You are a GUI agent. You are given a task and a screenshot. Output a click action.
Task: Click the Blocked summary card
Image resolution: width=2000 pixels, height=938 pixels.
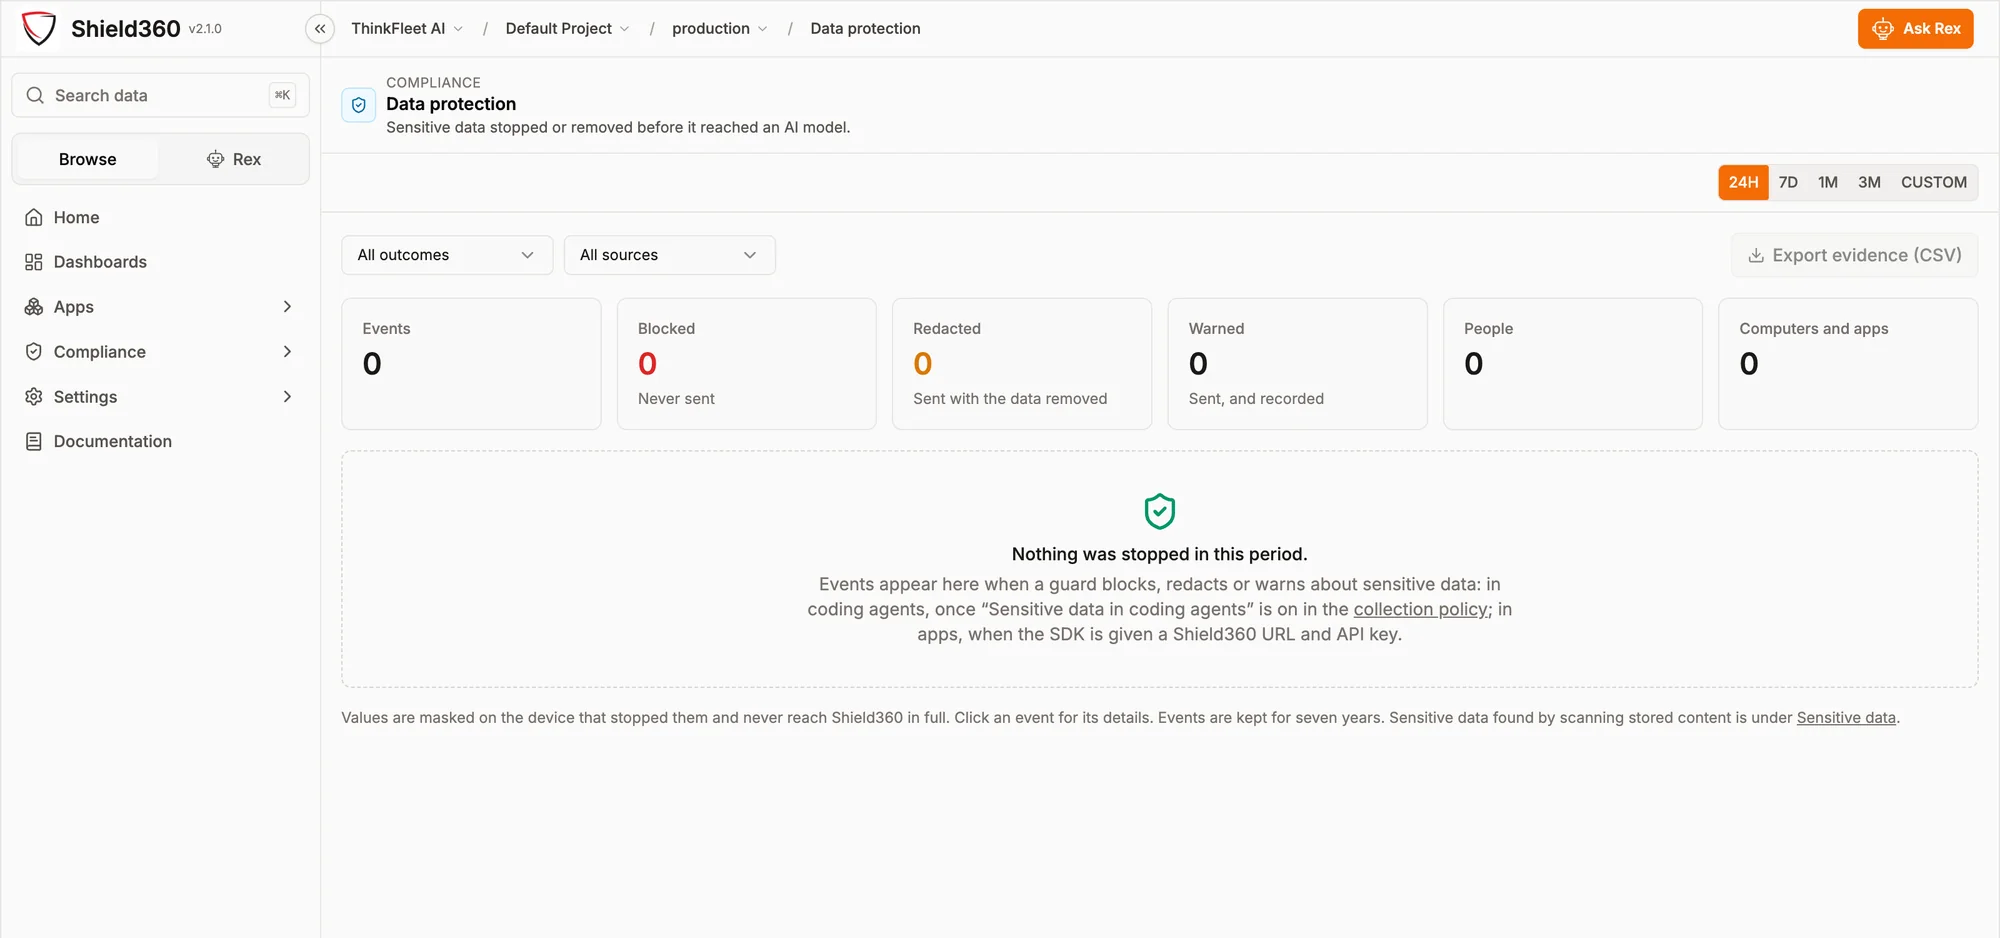[747, 364]
